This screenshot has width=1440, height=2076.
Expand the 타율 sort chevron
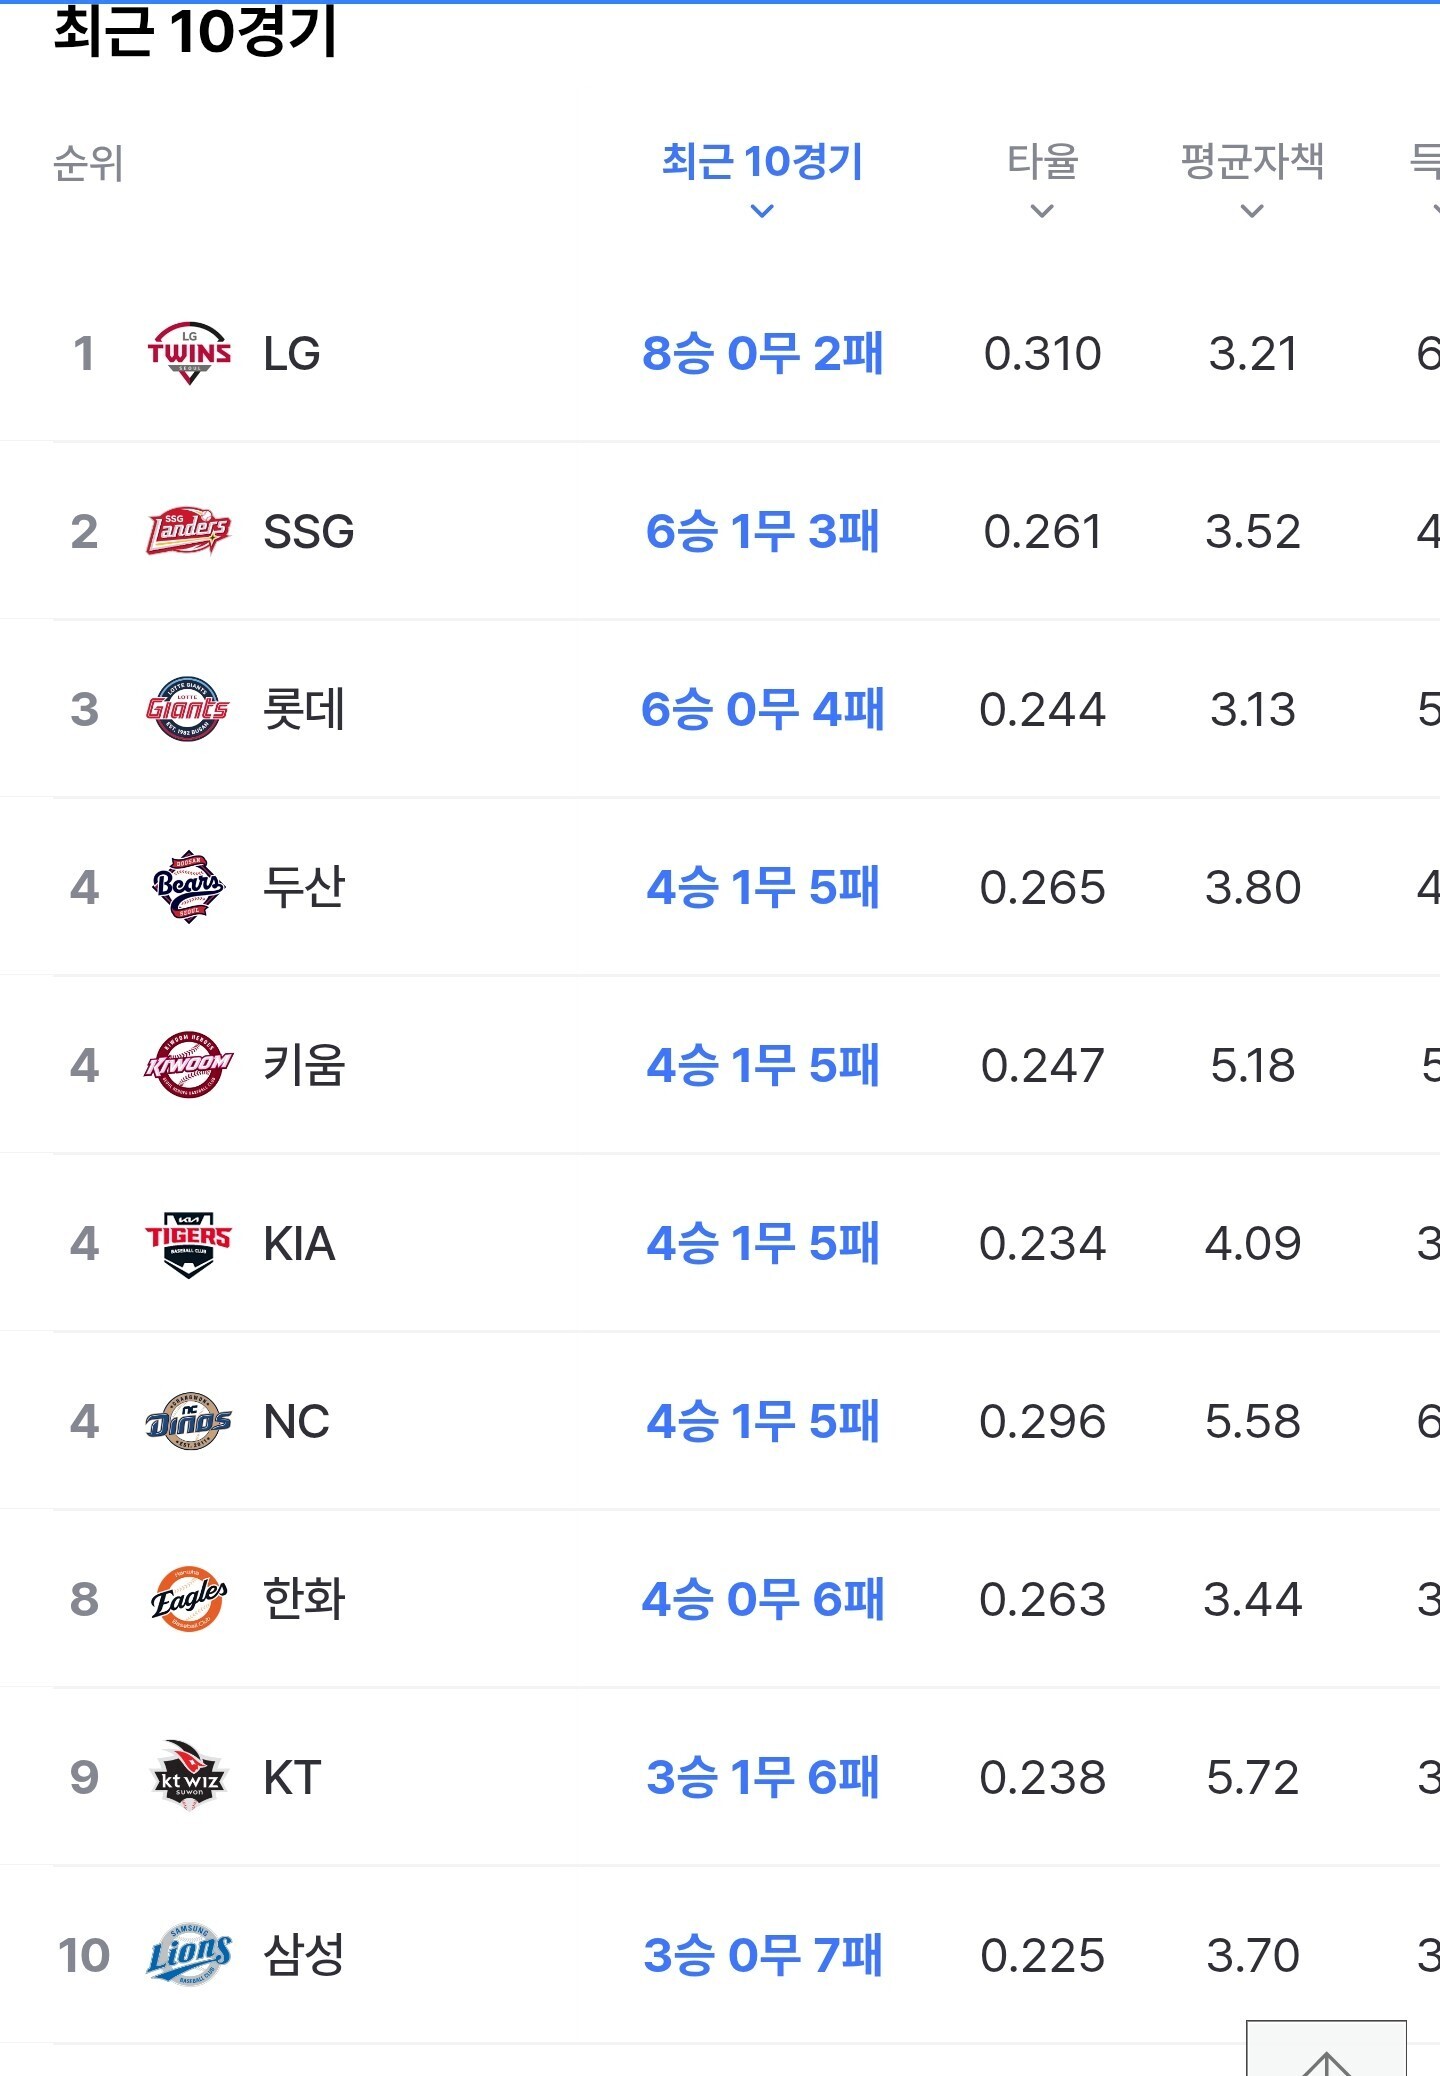click(1042, 211)
